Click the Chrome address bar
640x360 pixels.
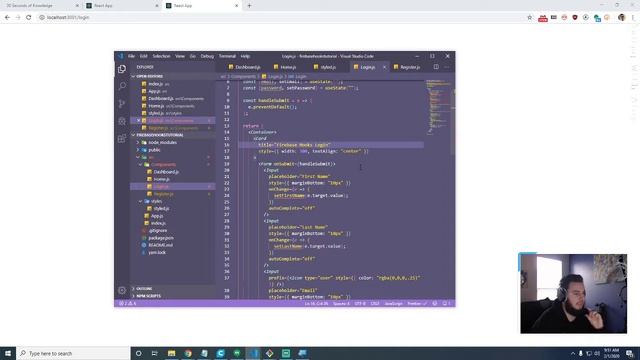282,18
